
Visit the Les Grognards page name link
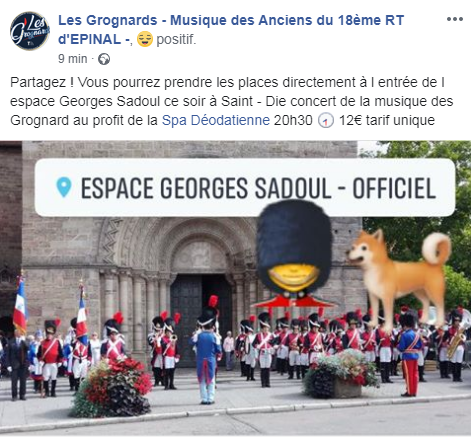click(x=231, y=30)
